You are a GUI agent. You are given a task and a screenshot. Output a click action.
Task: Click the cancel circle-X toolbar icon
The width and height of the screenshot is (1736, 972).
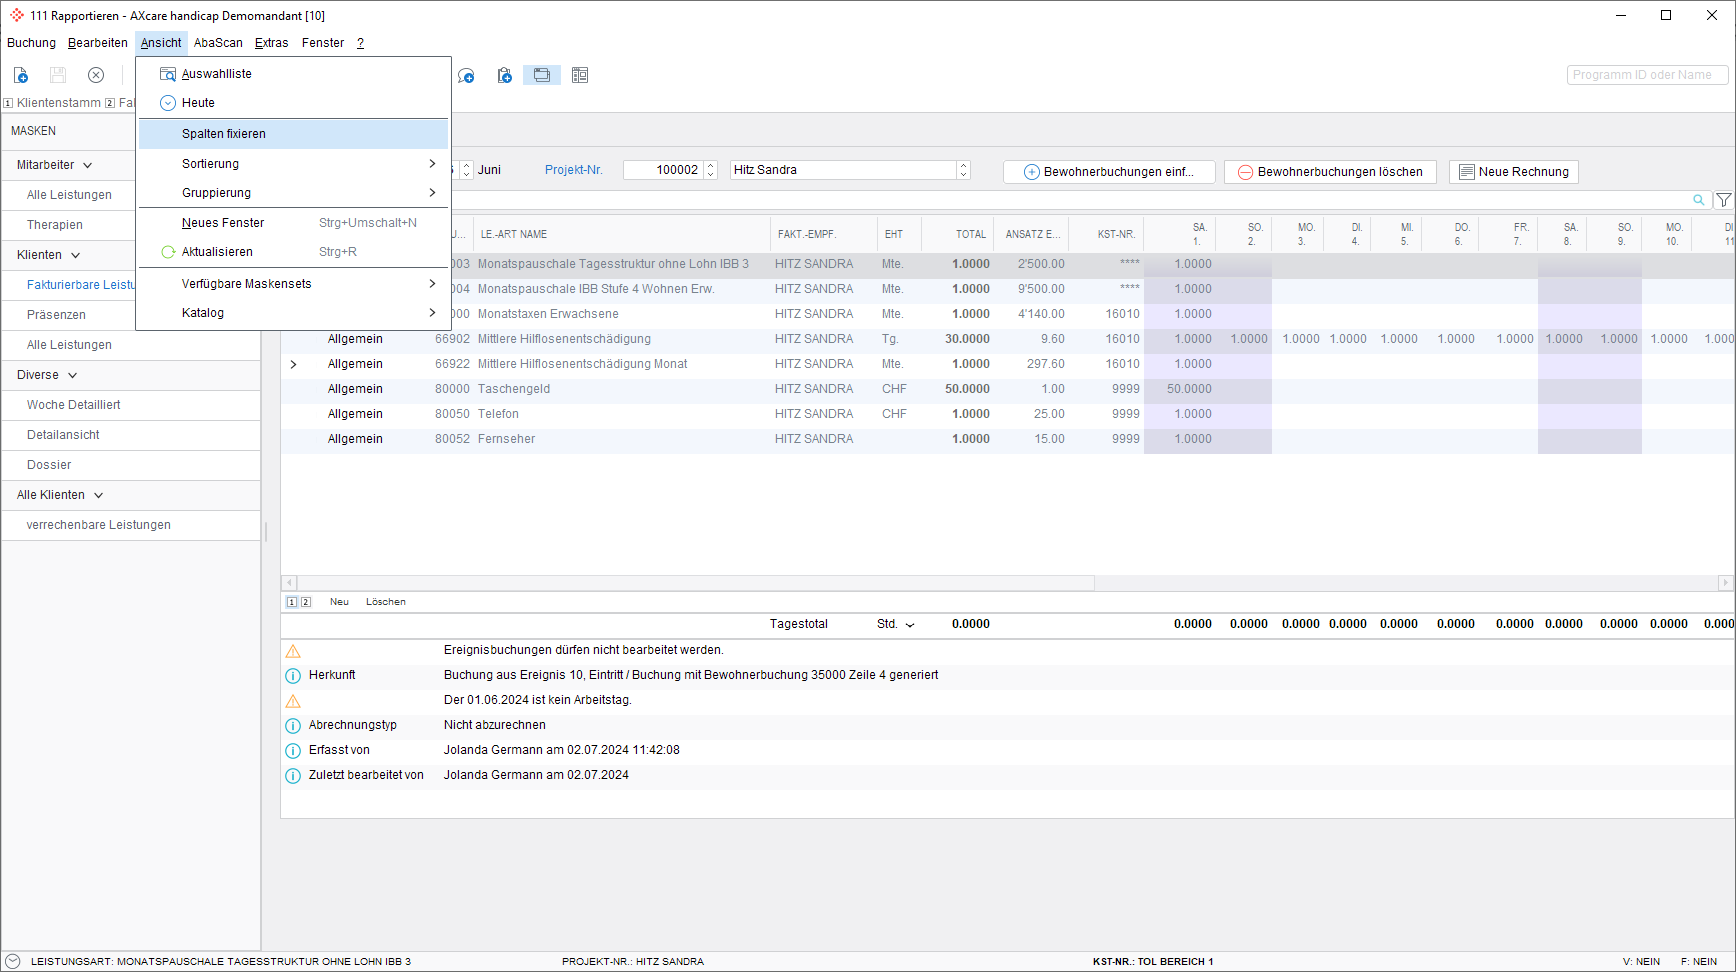[96, 75]
